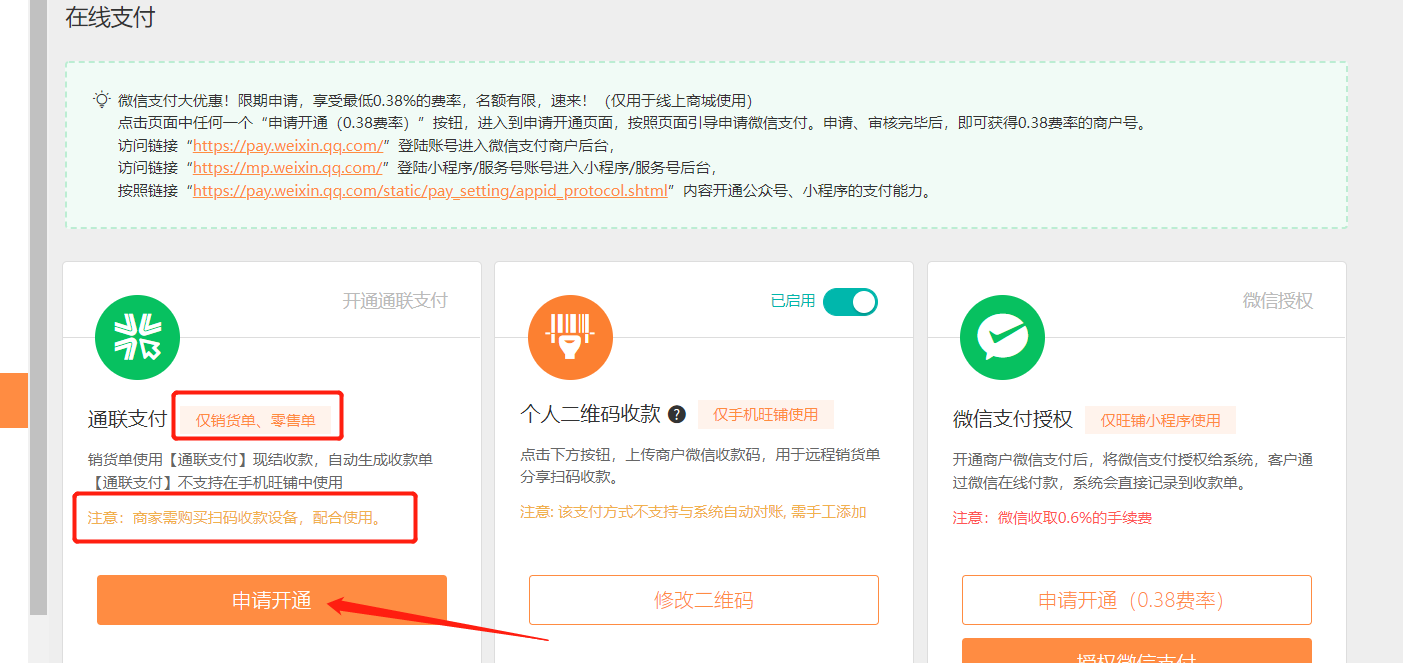Click the question mark icon beside 个人二维码收款
1403x663 pixels.
point(677,414)
